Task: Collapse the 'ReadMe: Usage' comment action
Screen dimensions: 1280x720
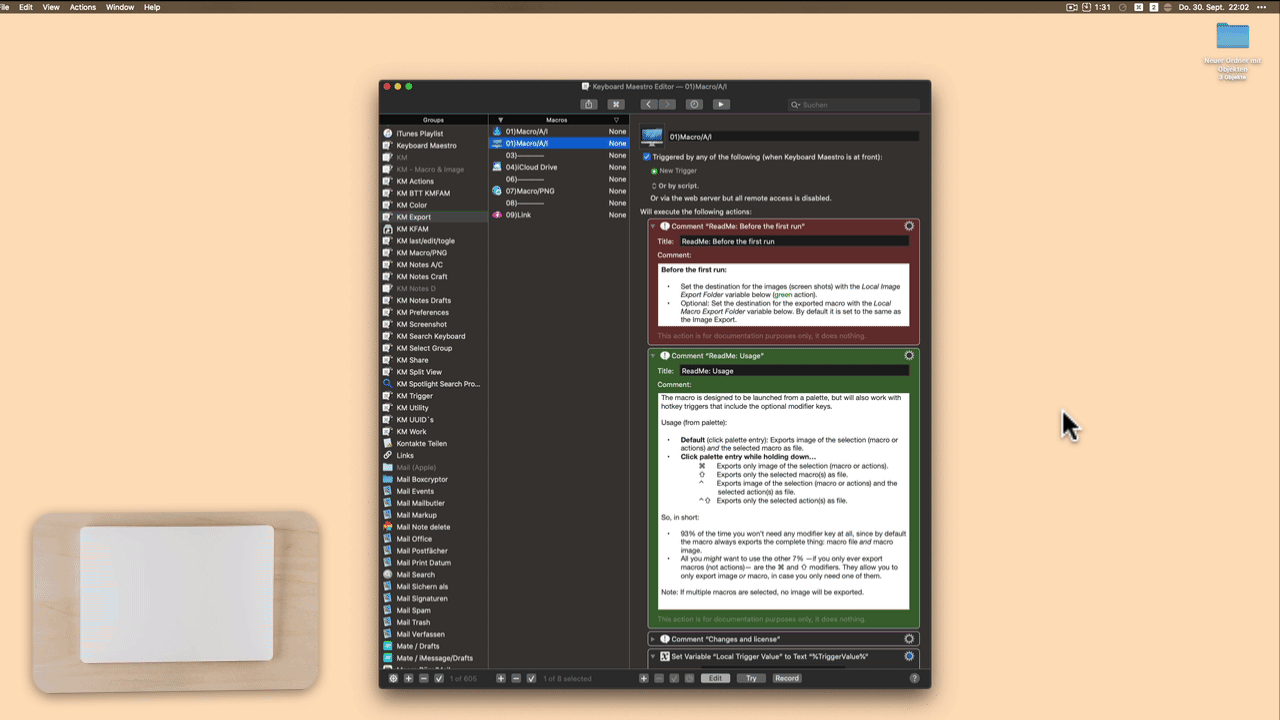Action: point(653,356)
